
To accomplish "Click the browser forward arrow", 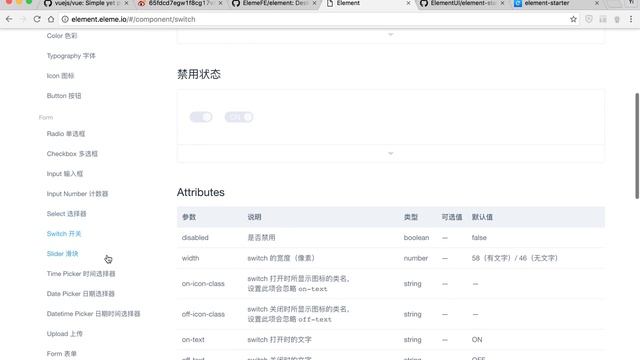I will coord(23,19).
